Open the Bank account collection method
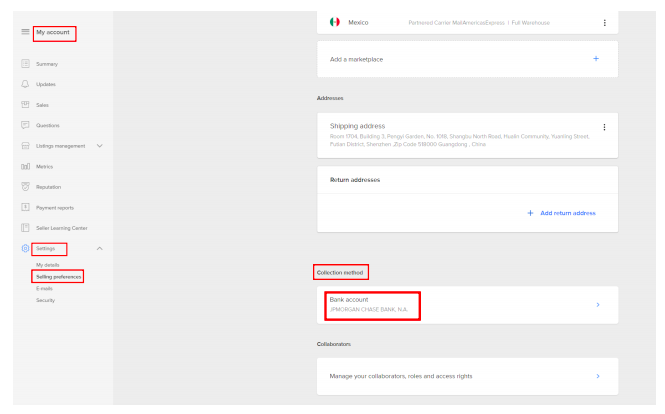The image size is (665, 414). (467, 305)
